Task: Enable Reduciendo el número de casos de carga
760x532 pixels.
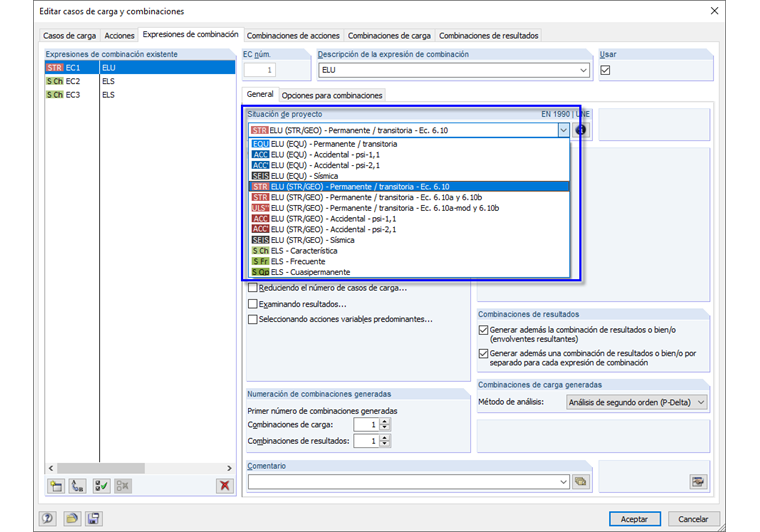Action: point(253,288)
